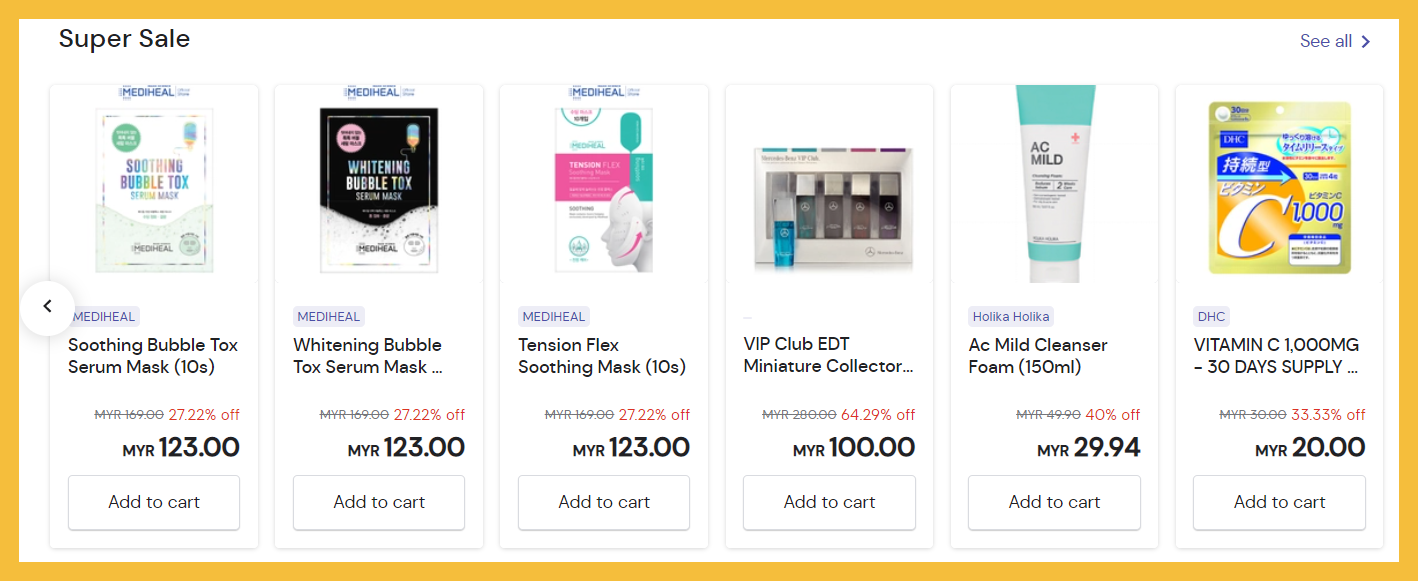The image size is (1418, 581).
Task: Click the previous carousel arrow
Action: (47, 307)
